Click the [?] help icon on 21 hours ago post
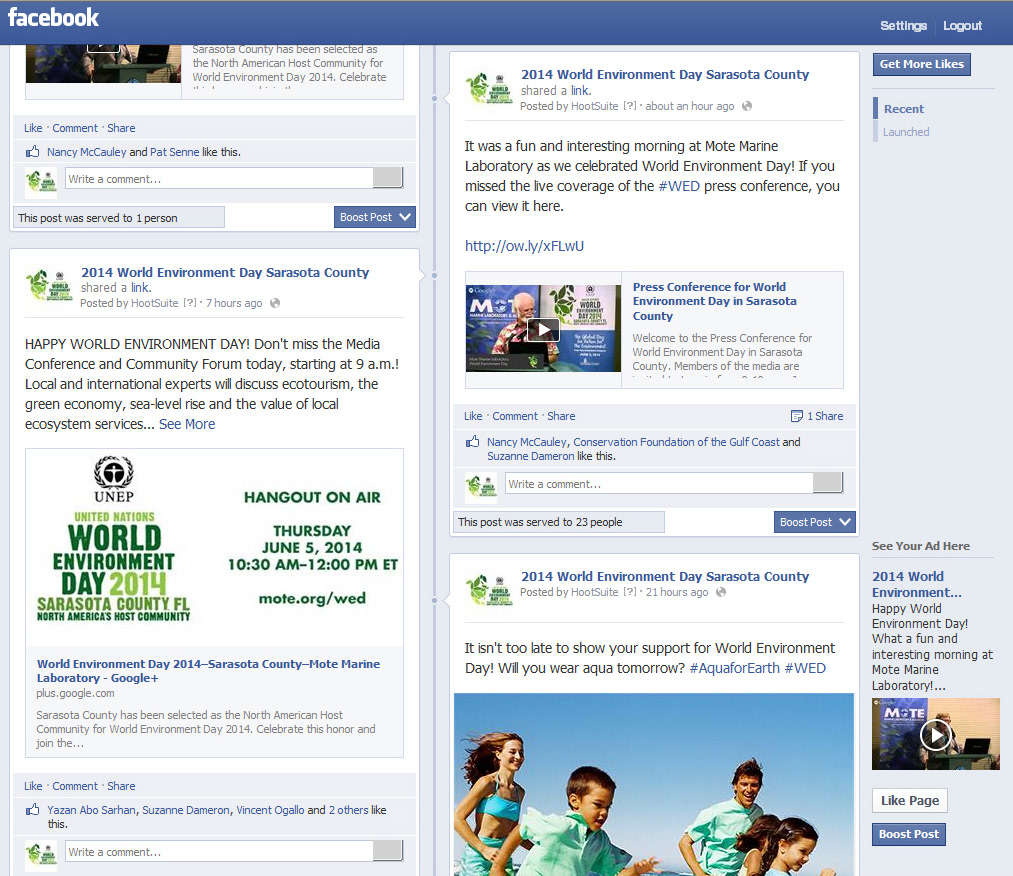The image size is (1013, 876). coord(630,592)
